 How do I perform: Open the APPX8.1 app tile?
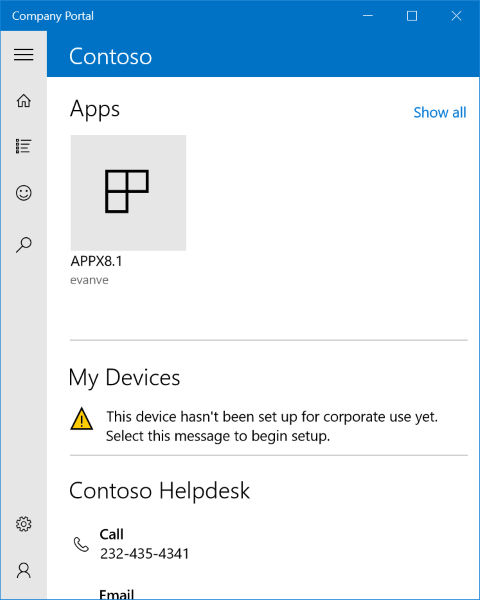point(128,193)
